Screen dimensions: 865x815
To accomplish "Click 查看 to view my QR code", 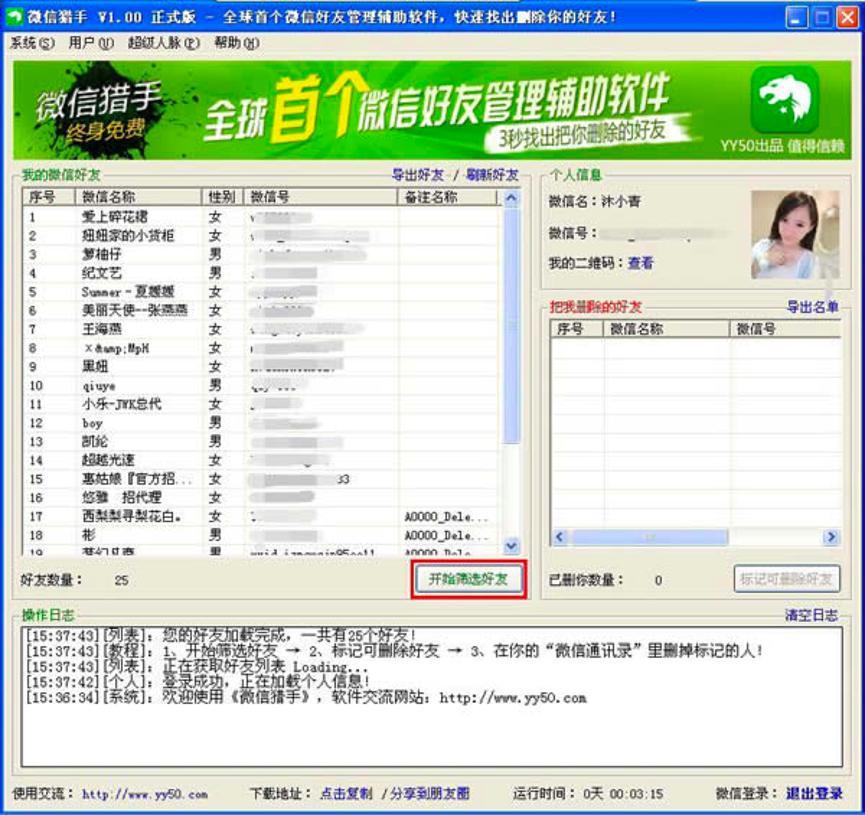I will (640, 263).
